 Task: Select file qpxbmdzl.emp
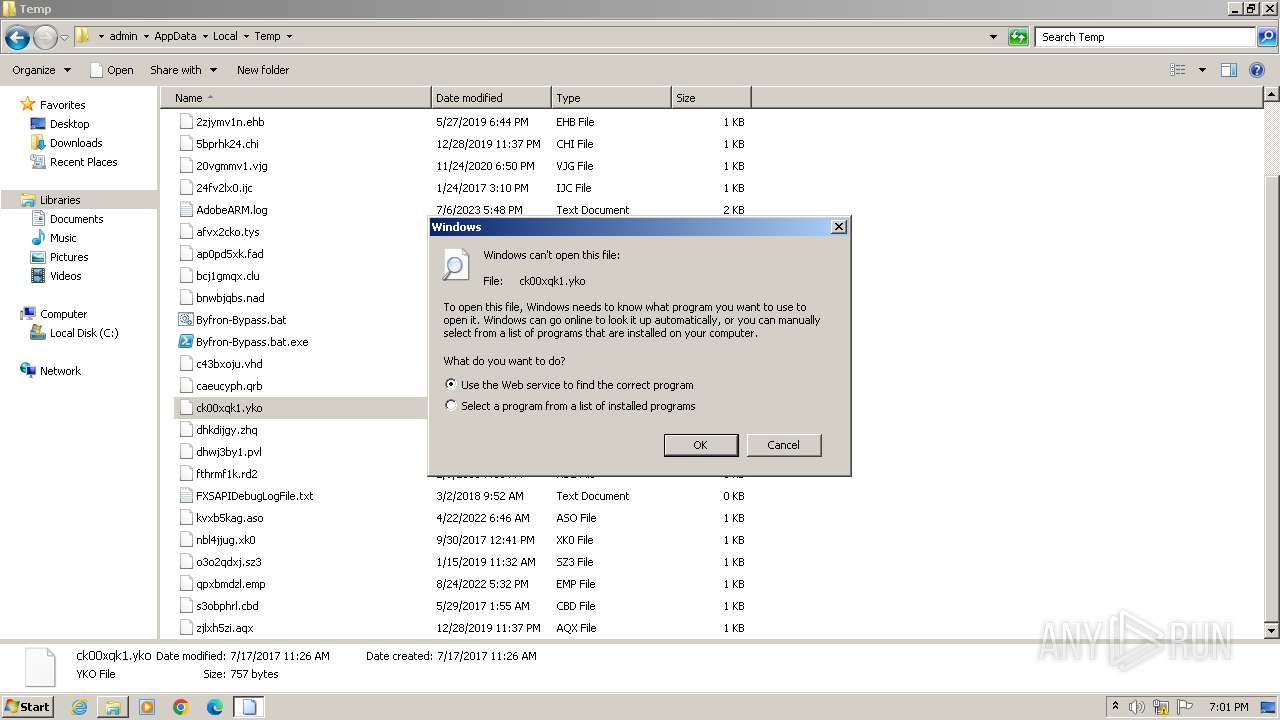point(230,584)
